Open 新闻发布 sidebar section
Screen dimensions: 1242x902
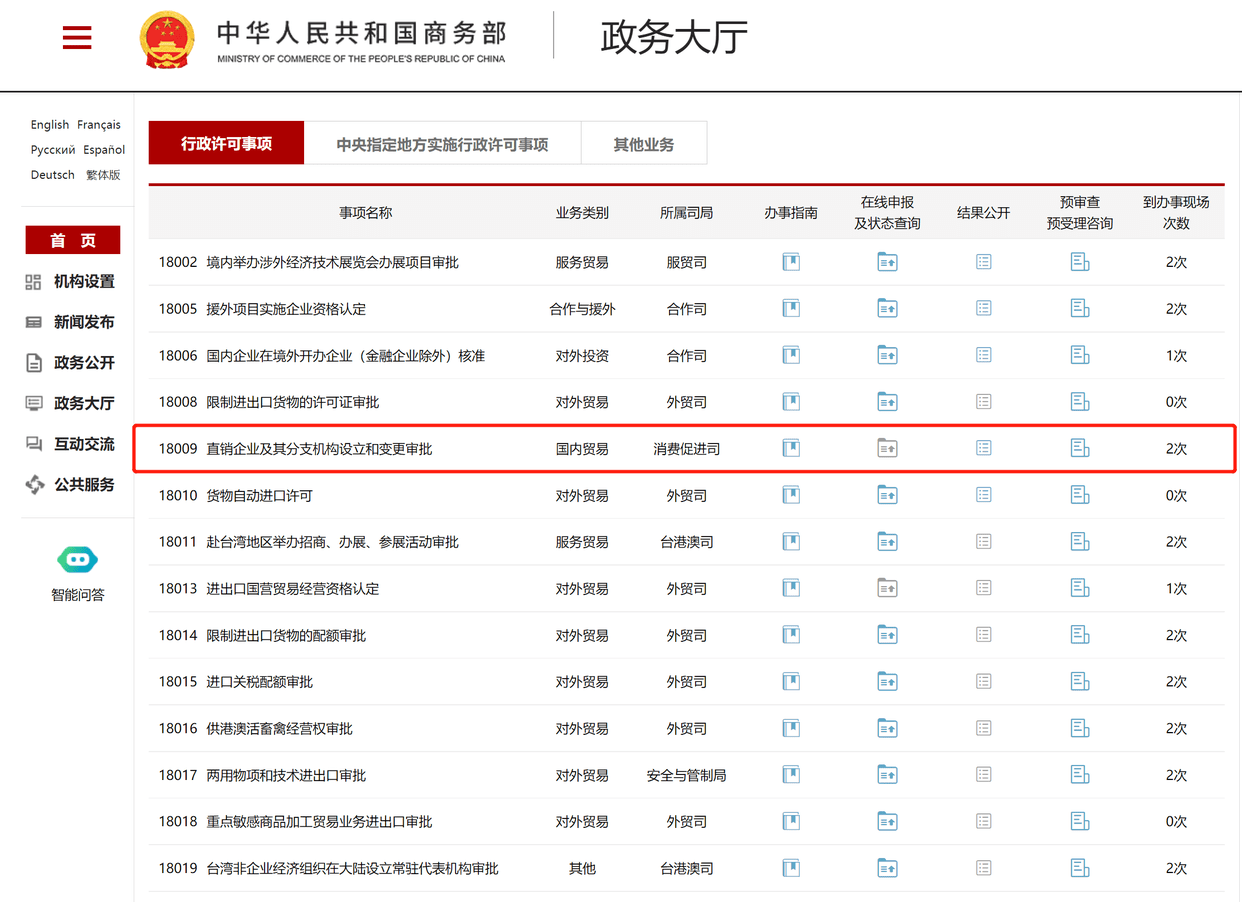click(83, 322)
